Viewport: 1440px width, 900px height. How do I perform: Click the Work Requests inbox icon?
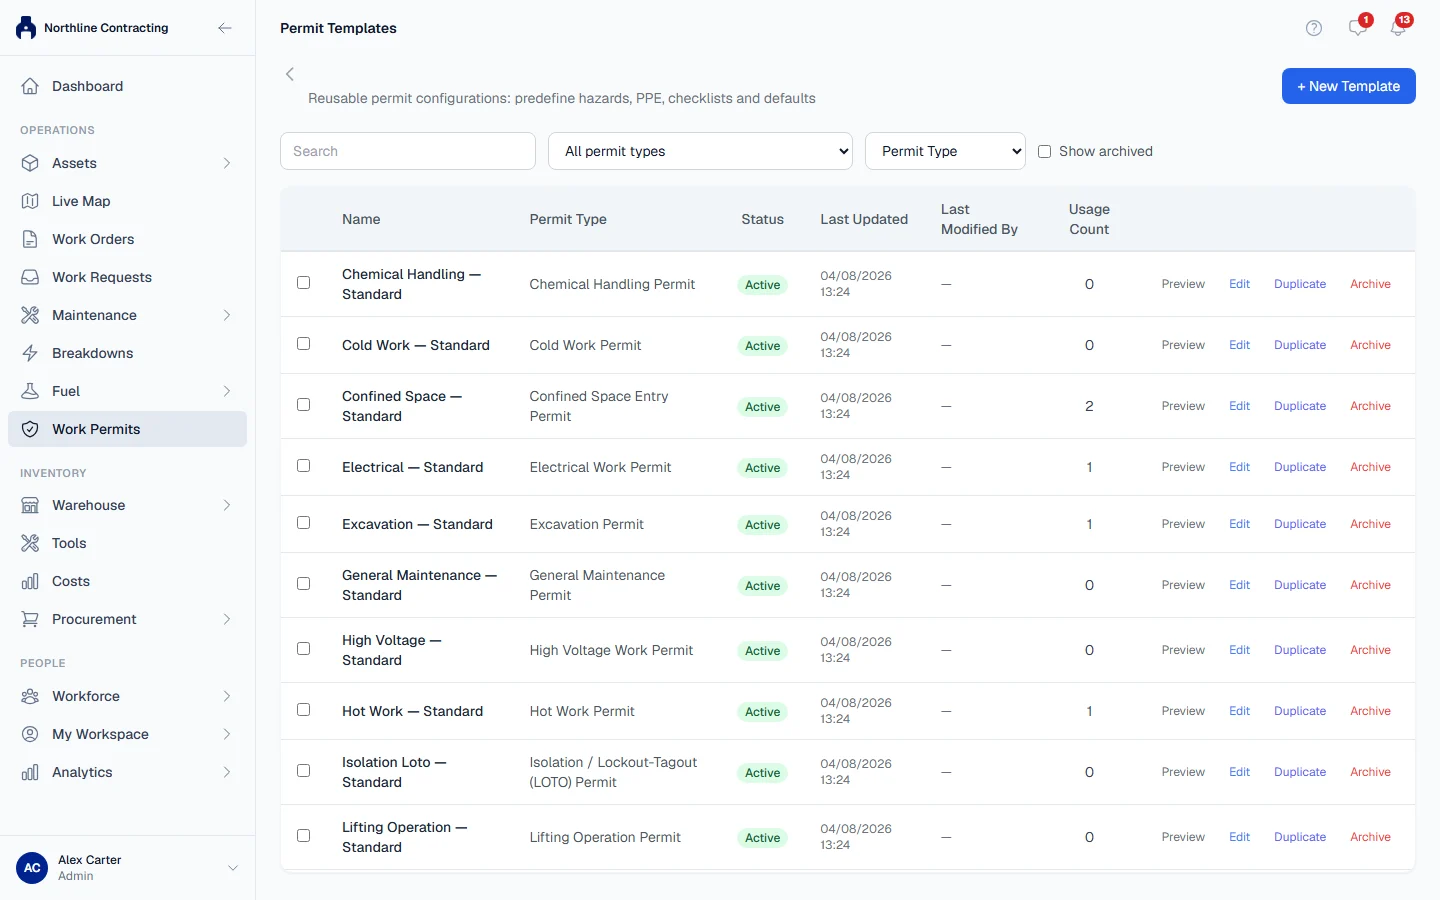30,277
